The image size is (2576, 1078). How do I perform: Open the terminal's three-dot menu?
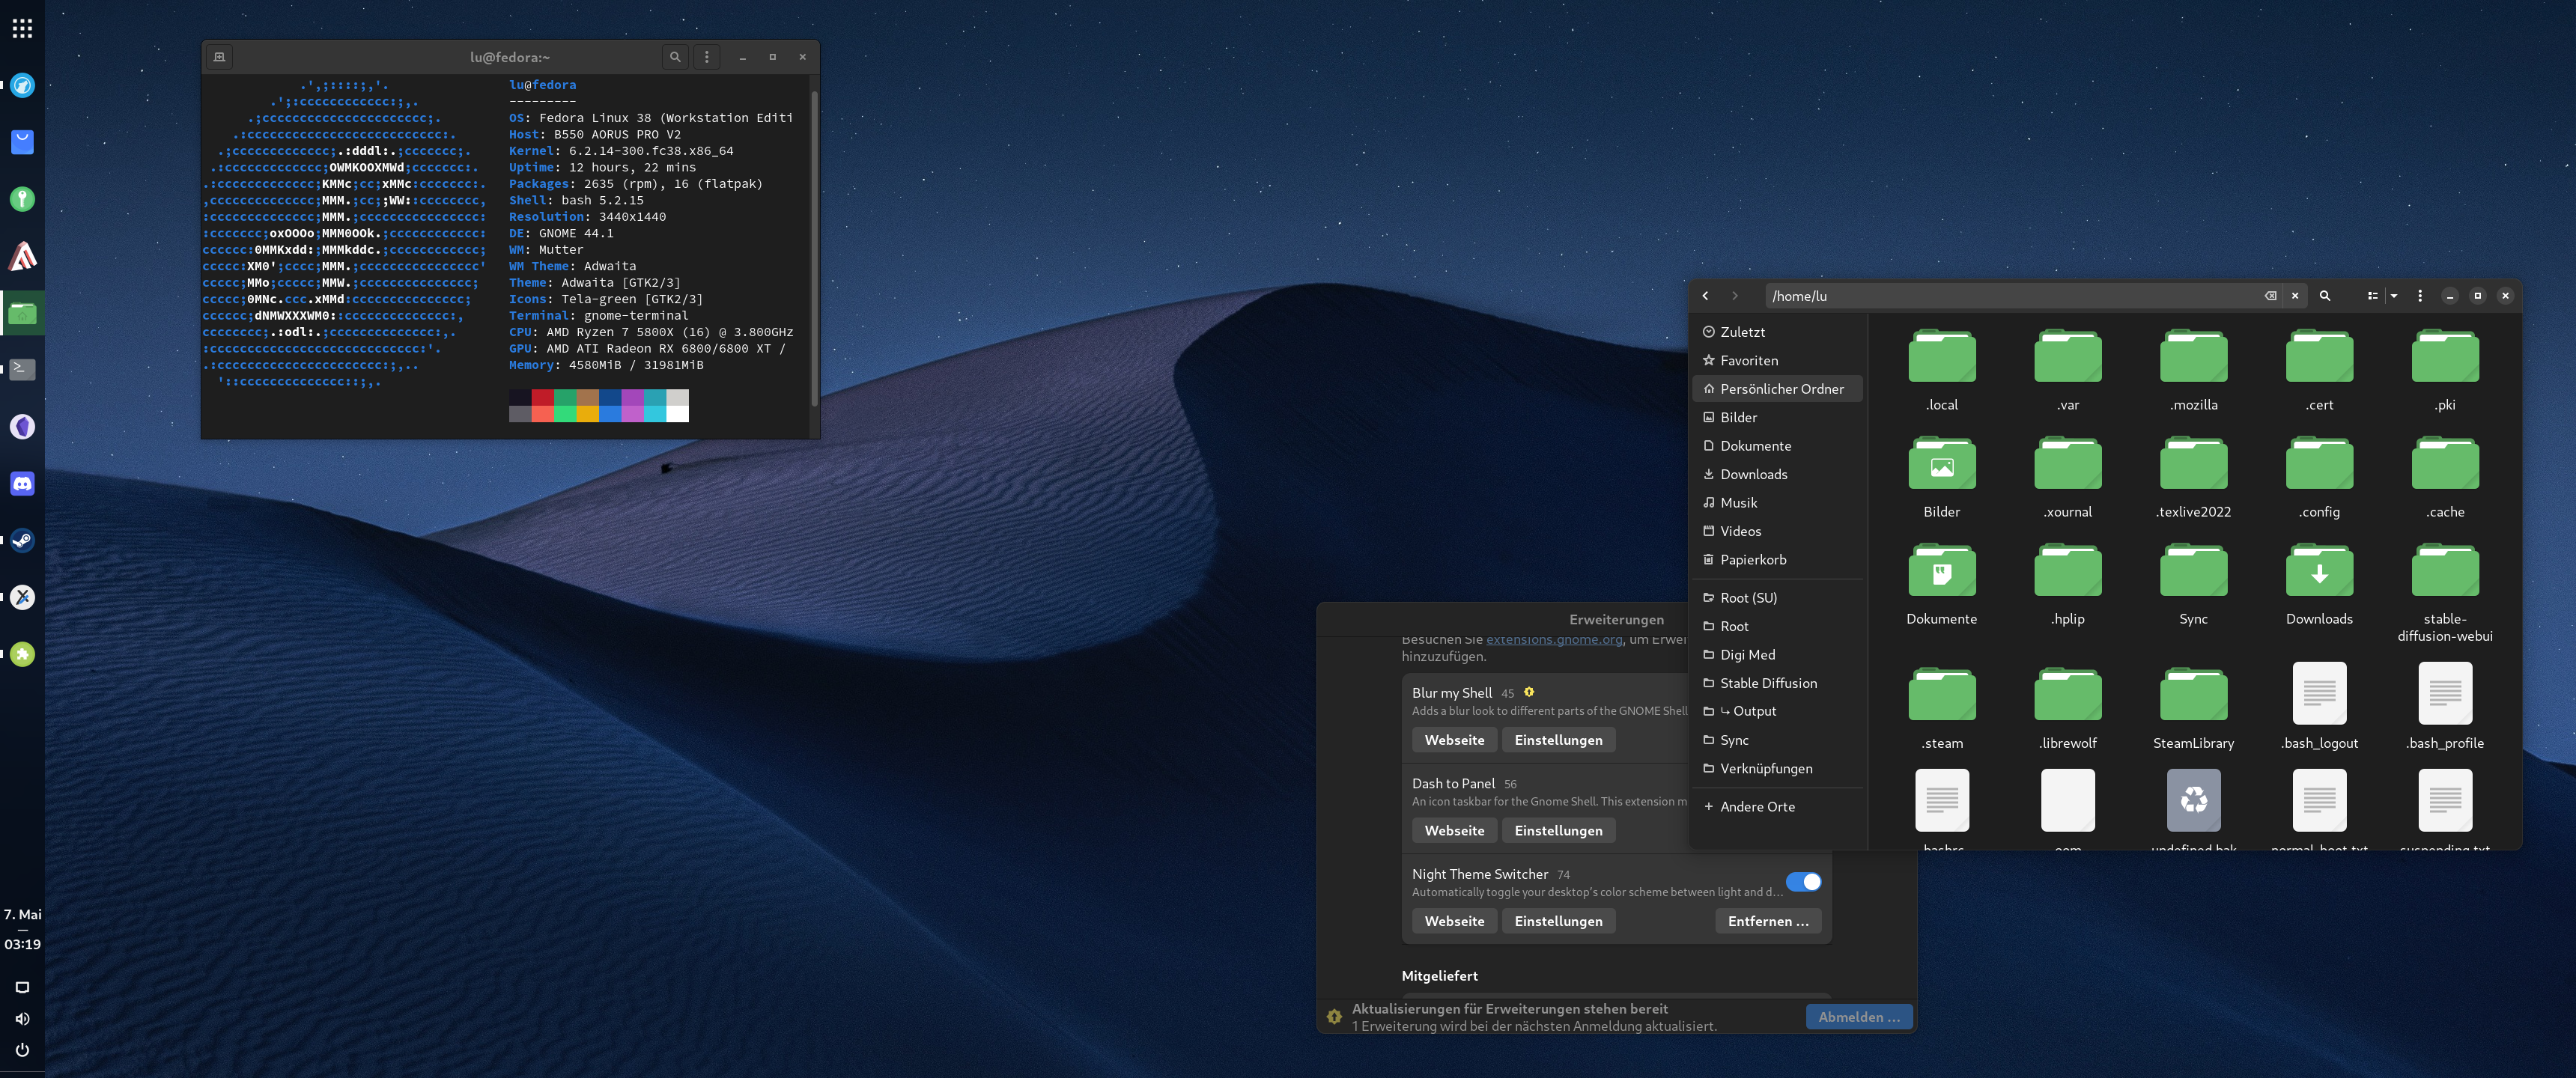(707, 57)
